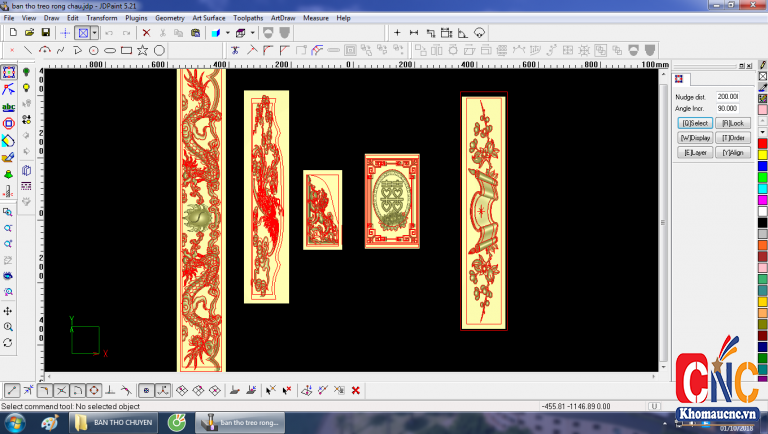This screenshot has height=434, width=768.
Task: Expand dropdown next to wireframe box icon
Action: tap(250, 33)
